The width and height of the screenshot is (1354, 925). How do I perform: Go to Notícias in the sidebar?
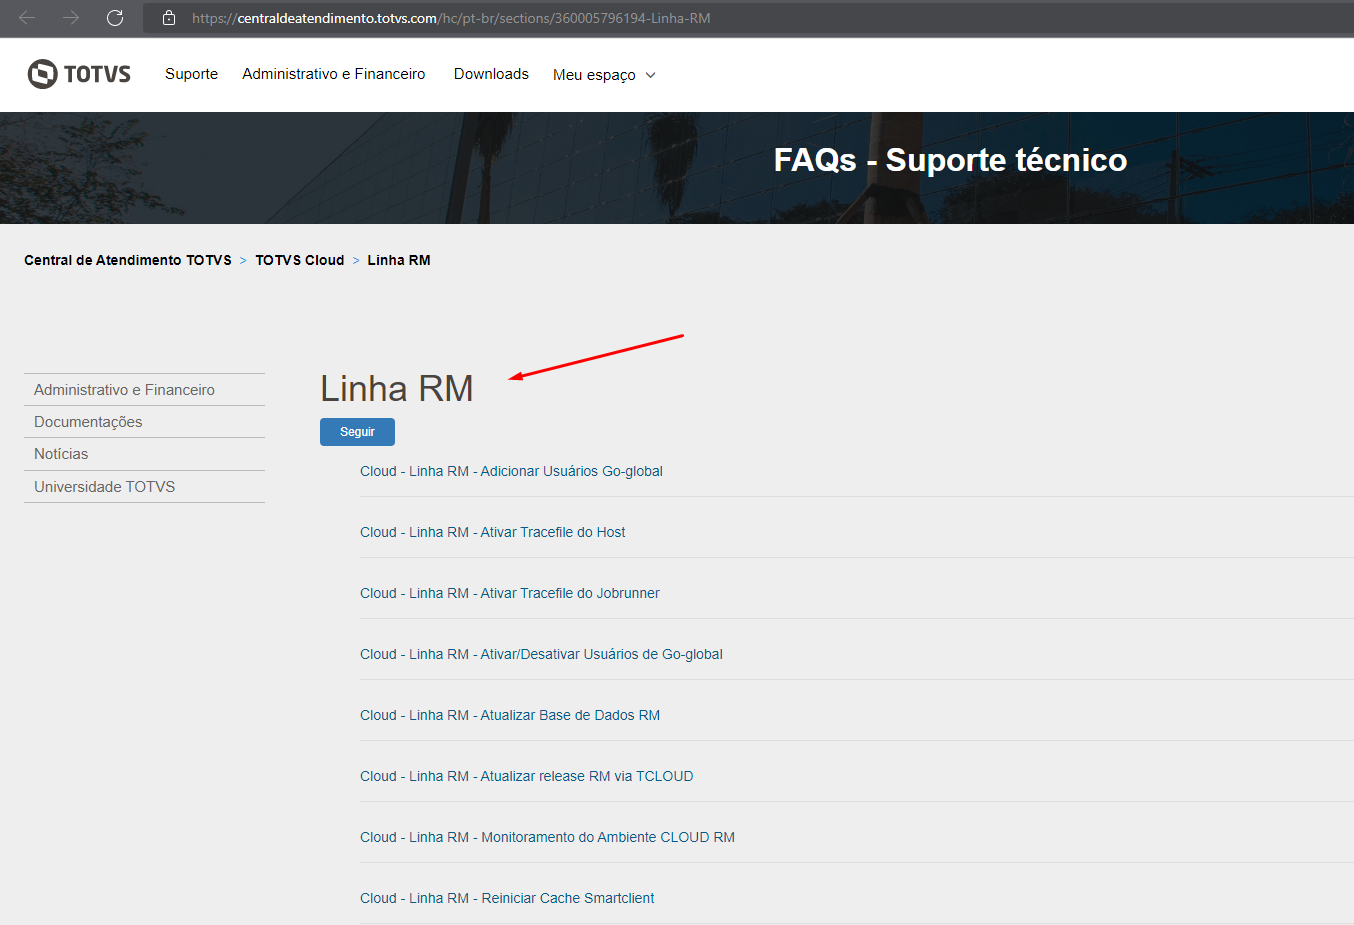click(61, 454)
